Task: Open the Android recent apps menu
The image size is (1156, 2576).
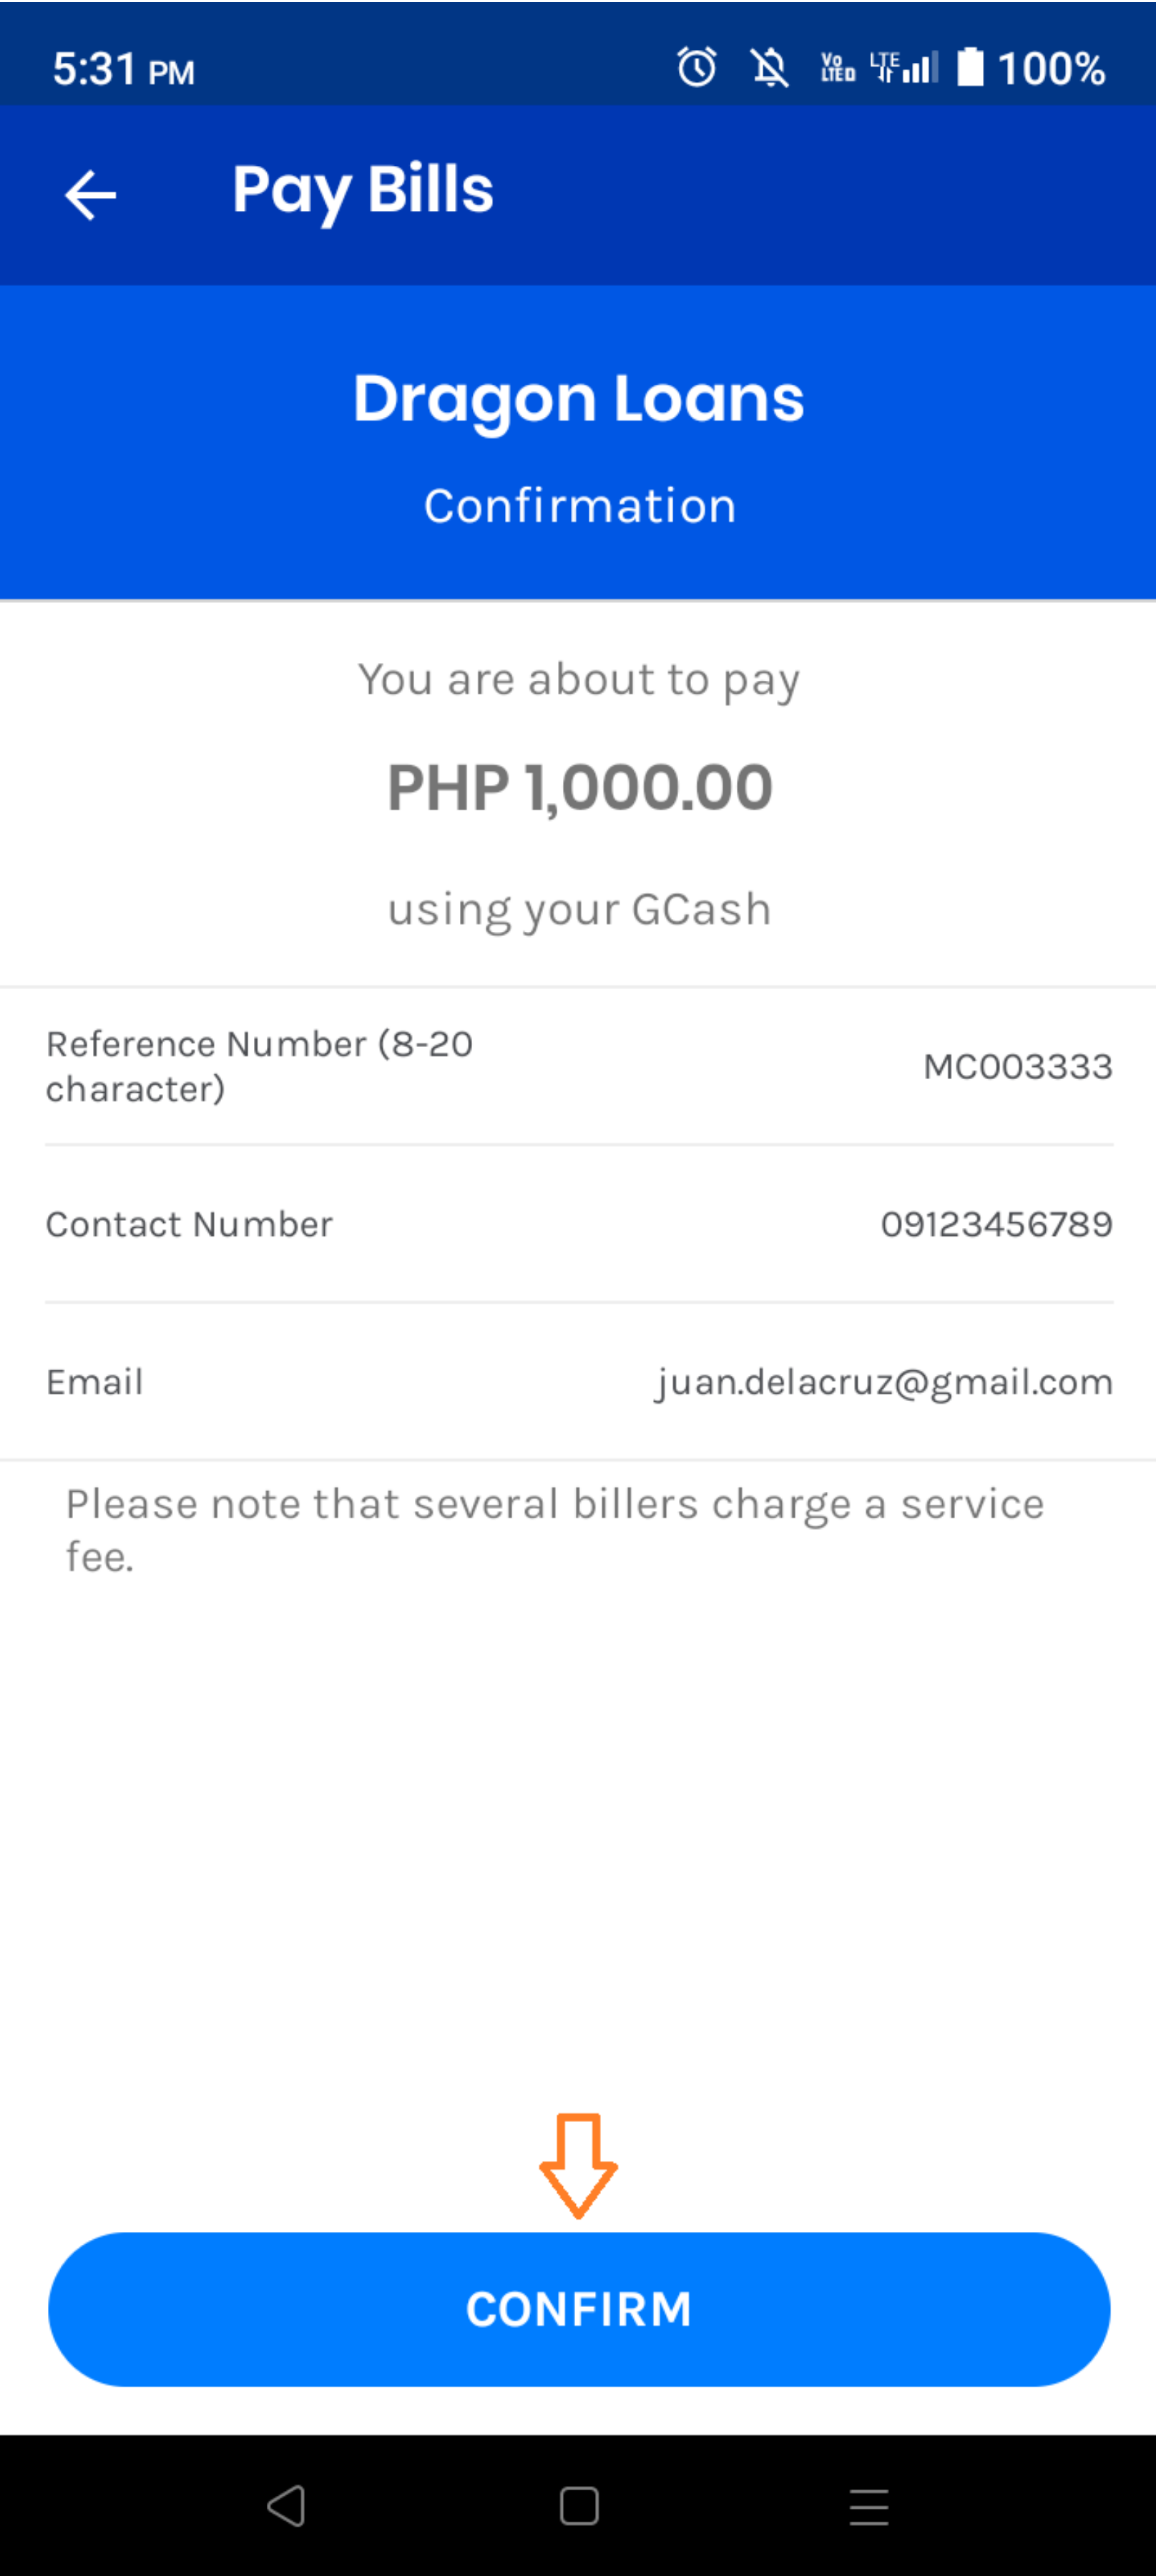Action: point(868,2506)
